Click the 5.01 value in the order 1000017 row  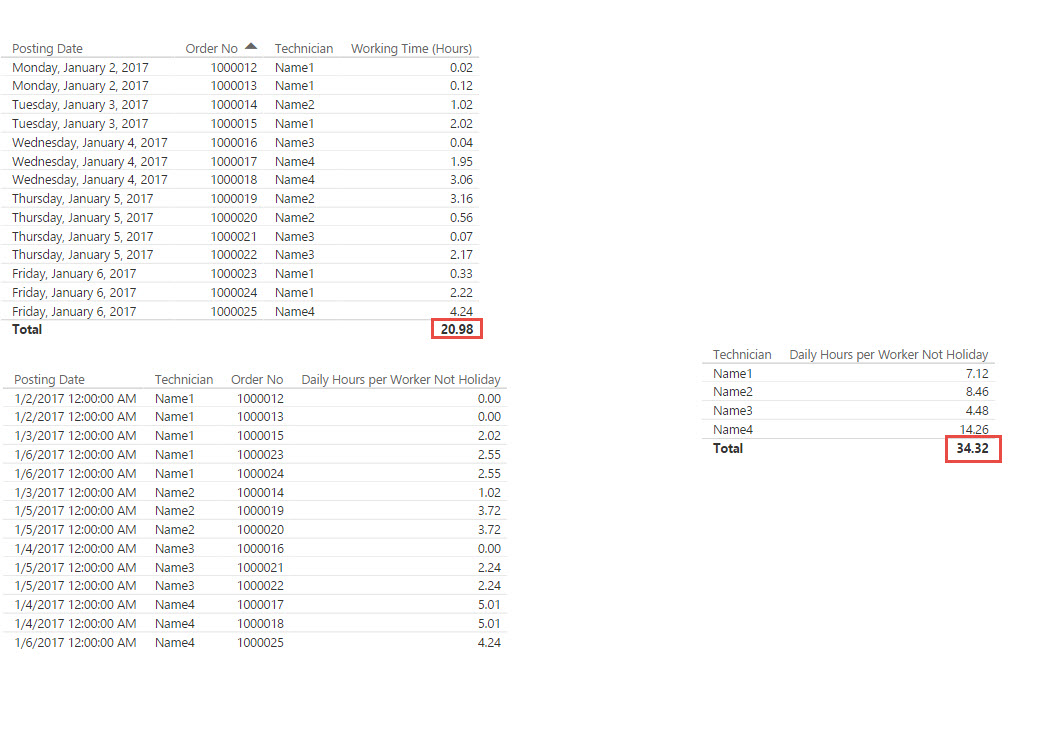pyautogui.click(x=489, y=605)
